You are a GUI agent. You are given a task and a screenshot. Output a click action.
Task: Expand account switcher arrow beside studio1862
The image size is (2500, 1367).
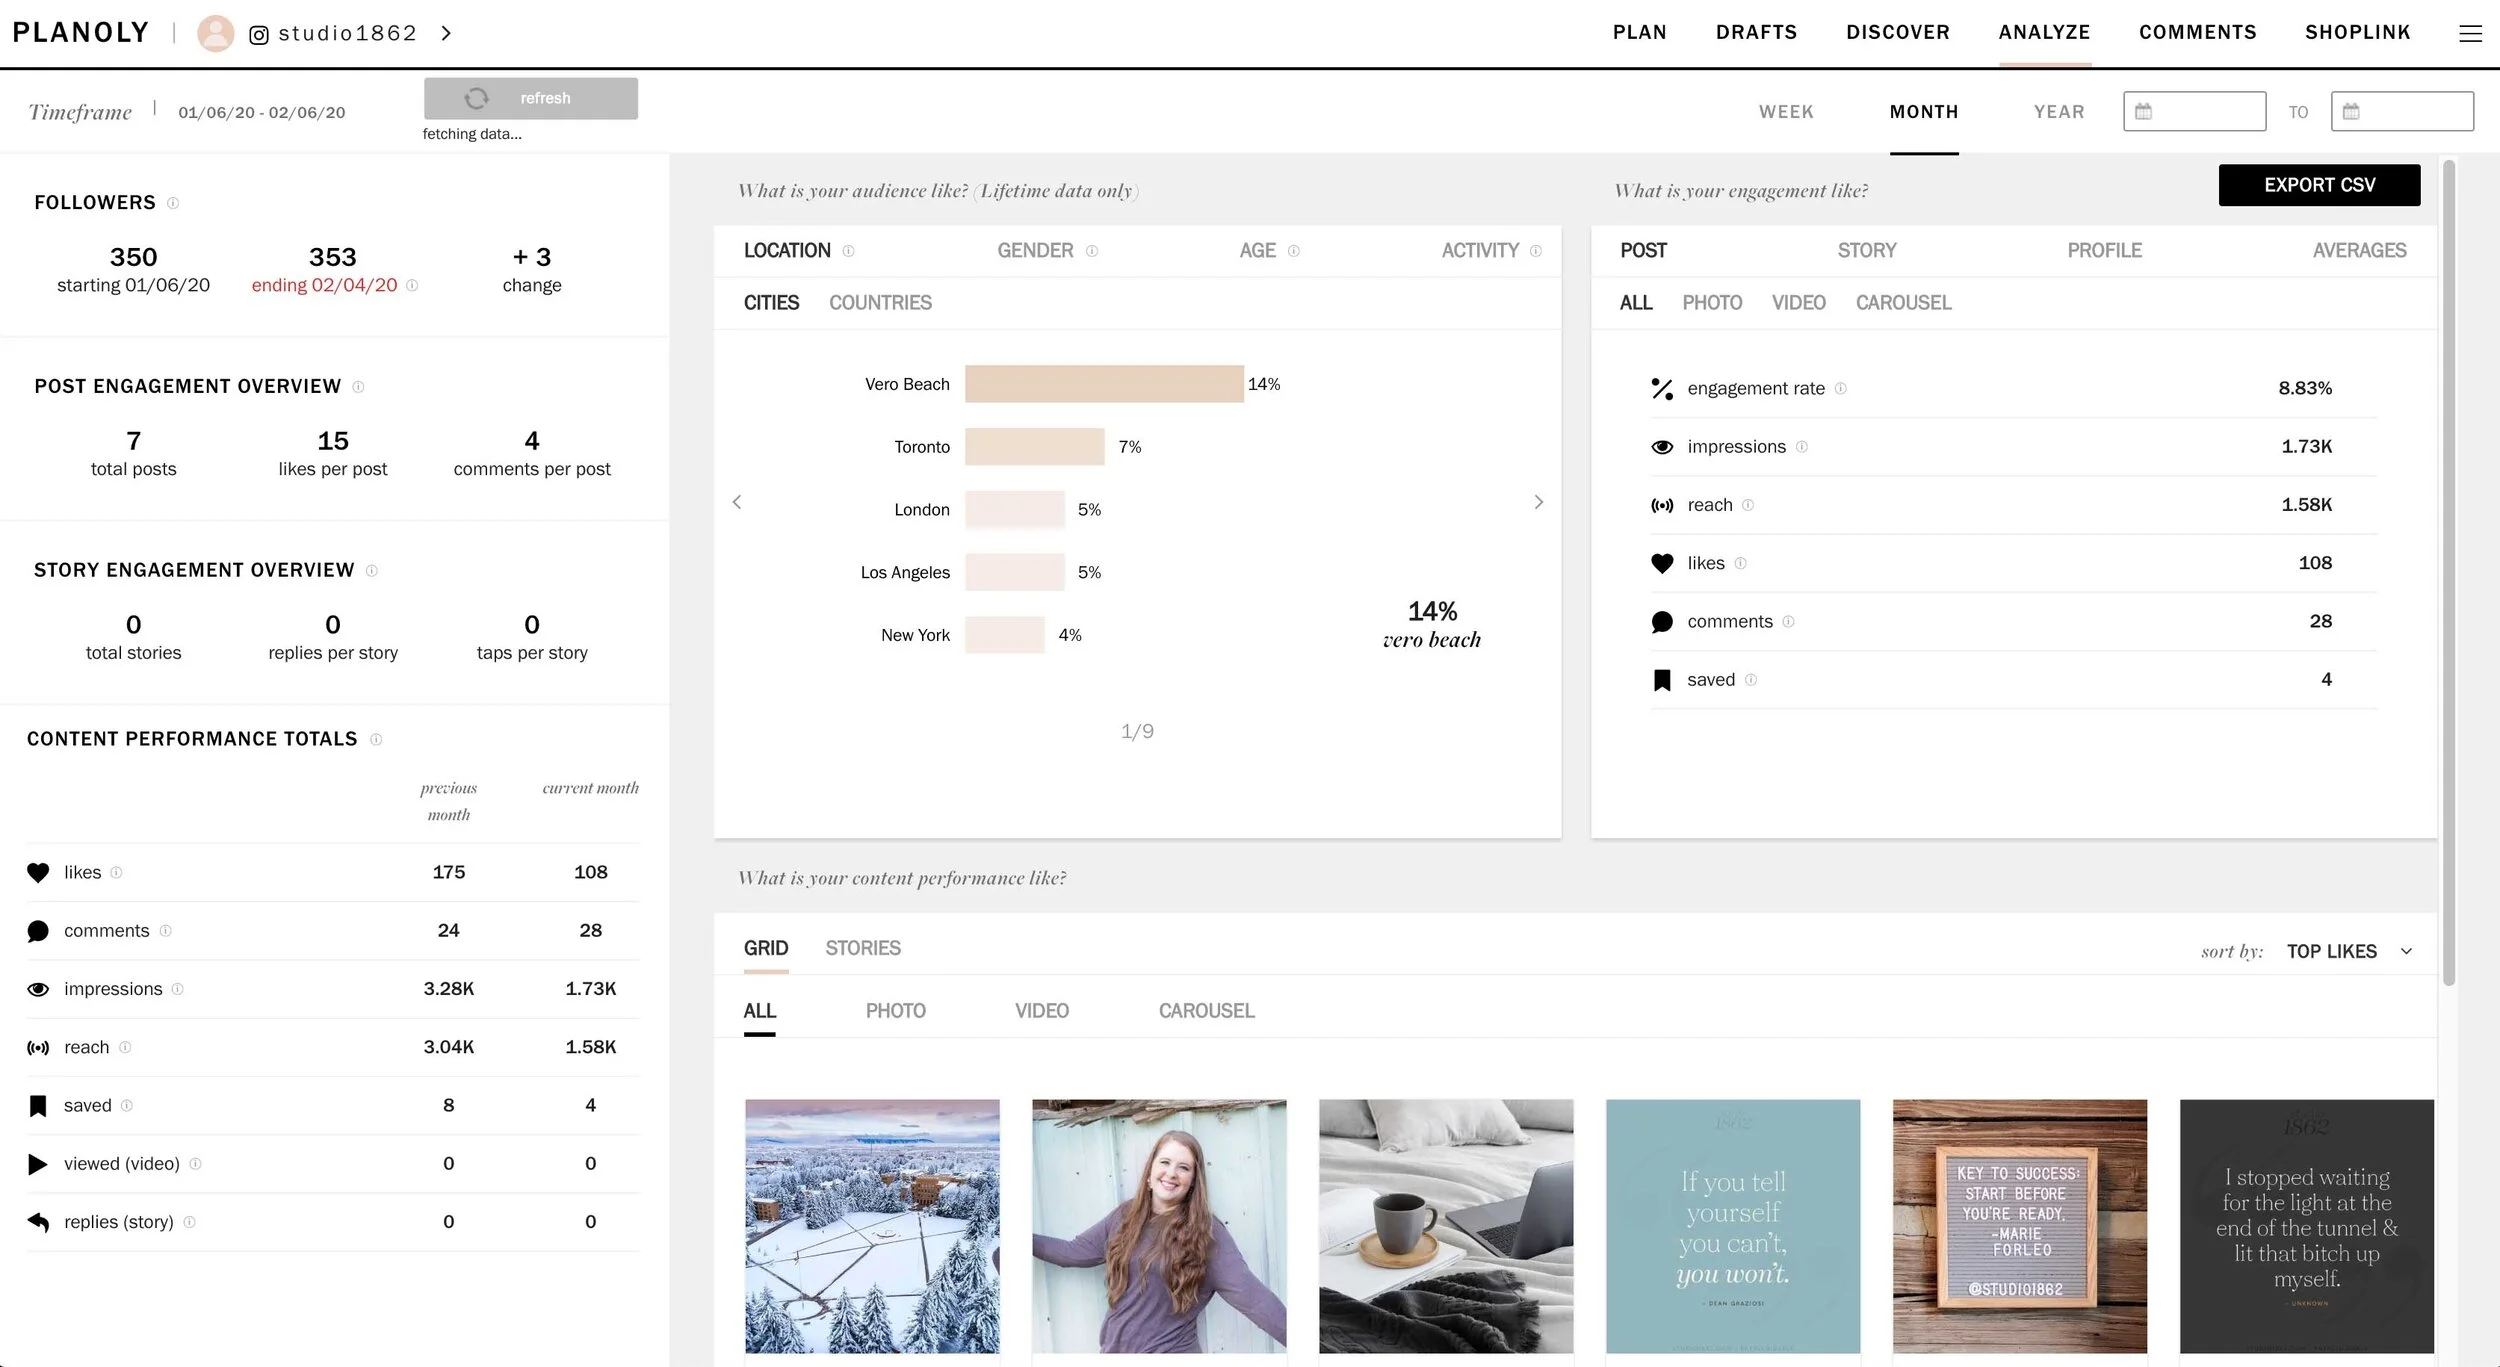447,34
